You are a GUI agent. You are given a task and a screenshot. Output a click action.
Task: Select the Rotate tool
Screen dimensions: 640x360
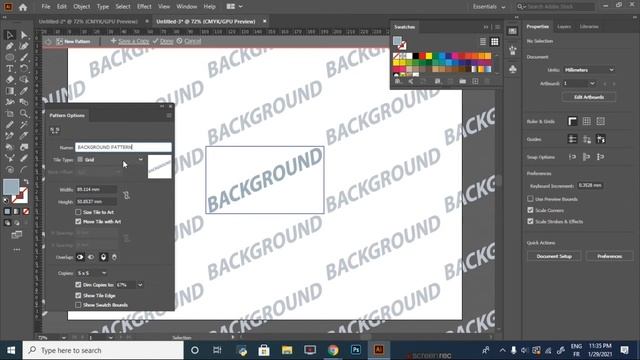[24, 69]
